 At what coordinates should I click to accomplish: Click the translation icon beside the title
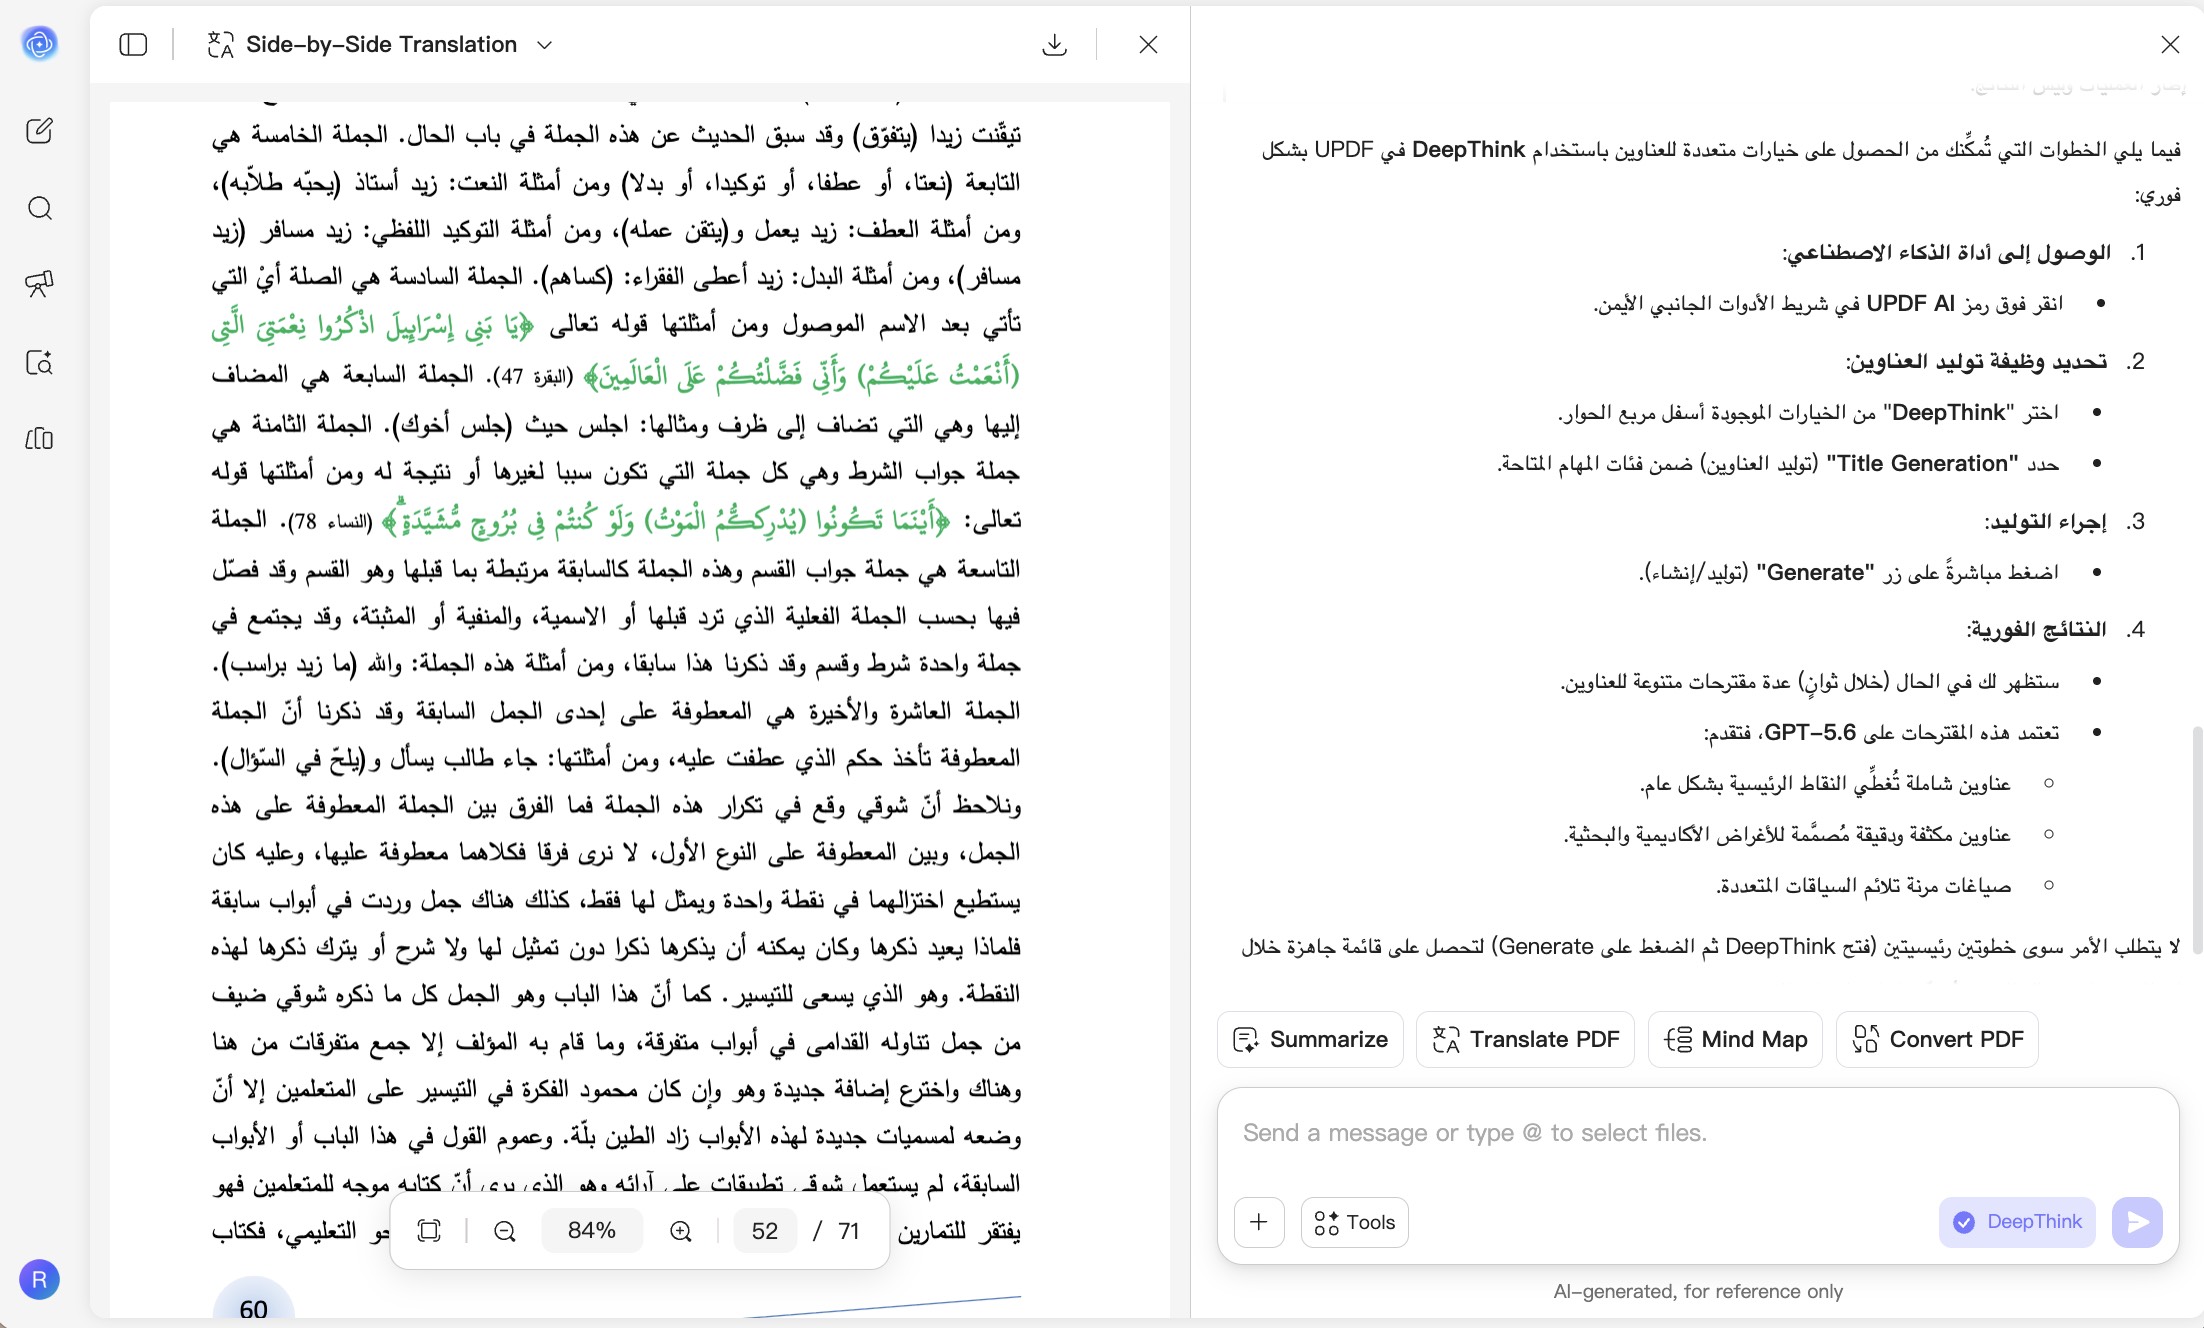pos(220,44)
